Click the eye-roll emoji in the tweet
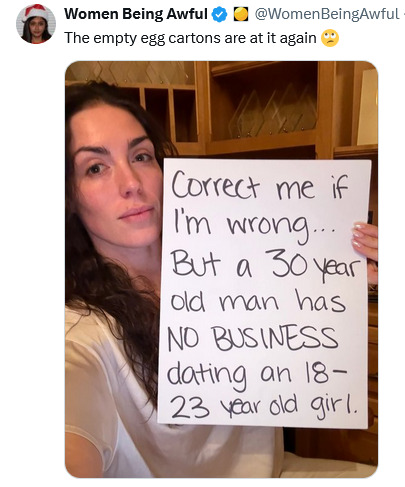Screen dimensions: 405x487 click(330, 38)
